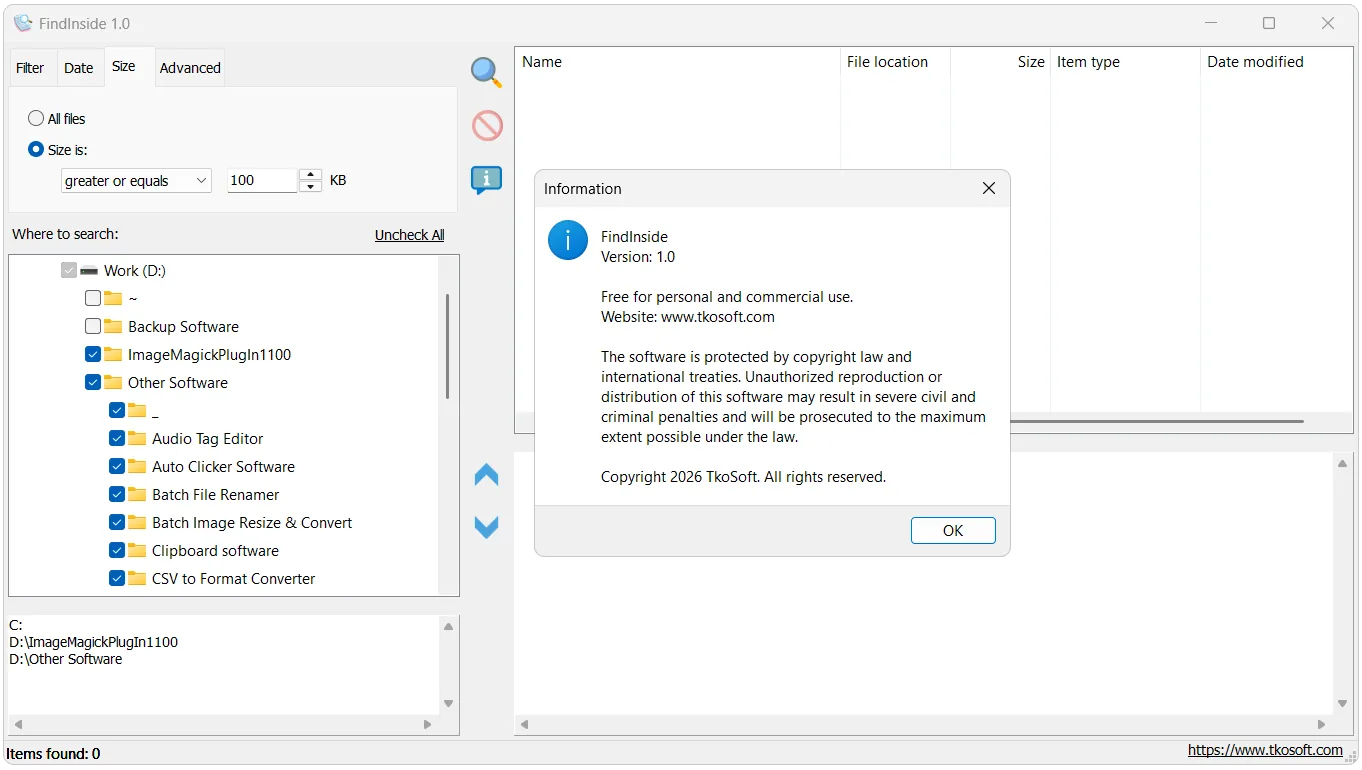Click the File location column header
Screen dimensions: 1362x770
[895, 62]
